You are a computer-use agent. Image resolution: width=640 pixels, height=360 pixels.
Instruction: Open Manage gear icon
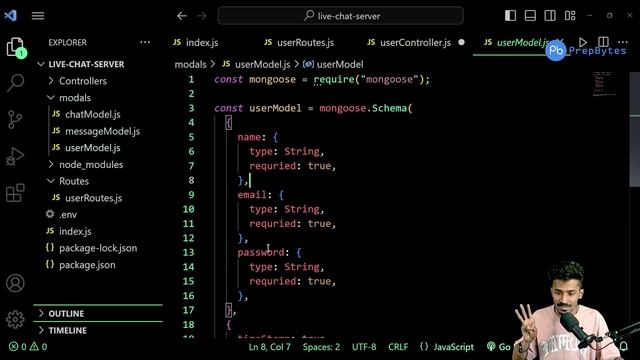(x=16, y=319)
